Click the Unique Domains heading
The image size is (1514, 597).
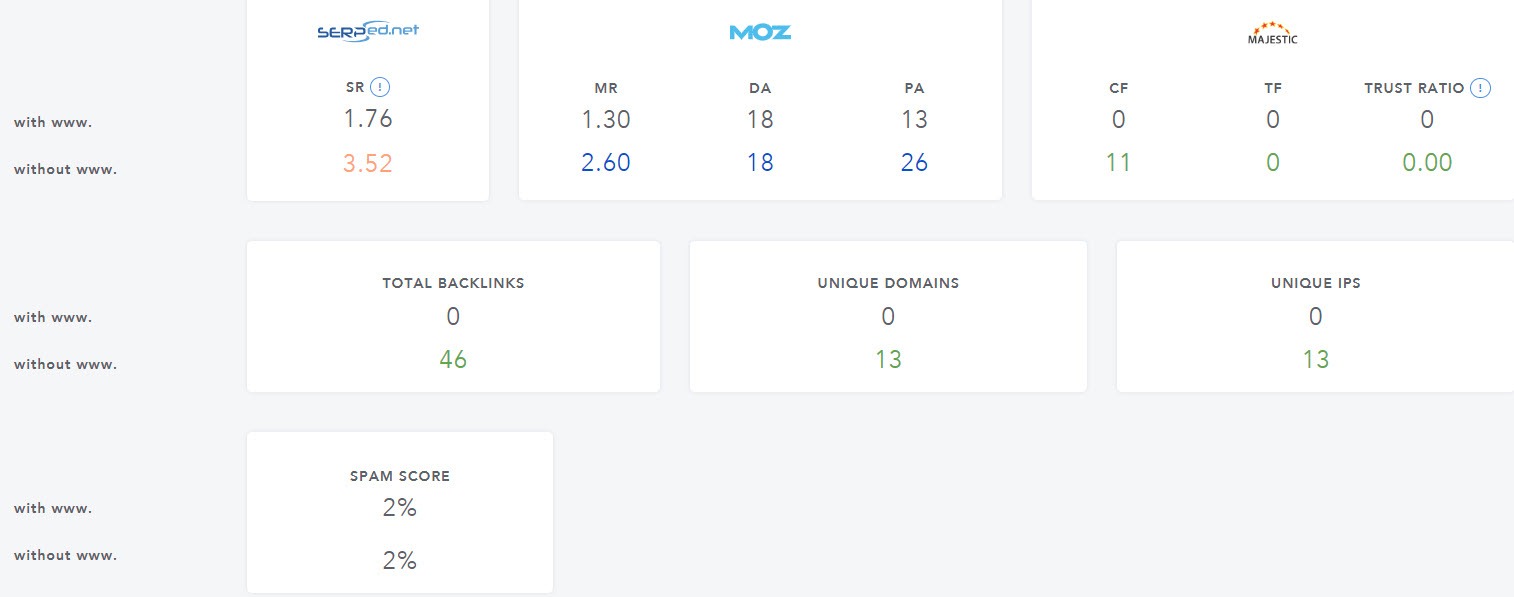point(888,283)
